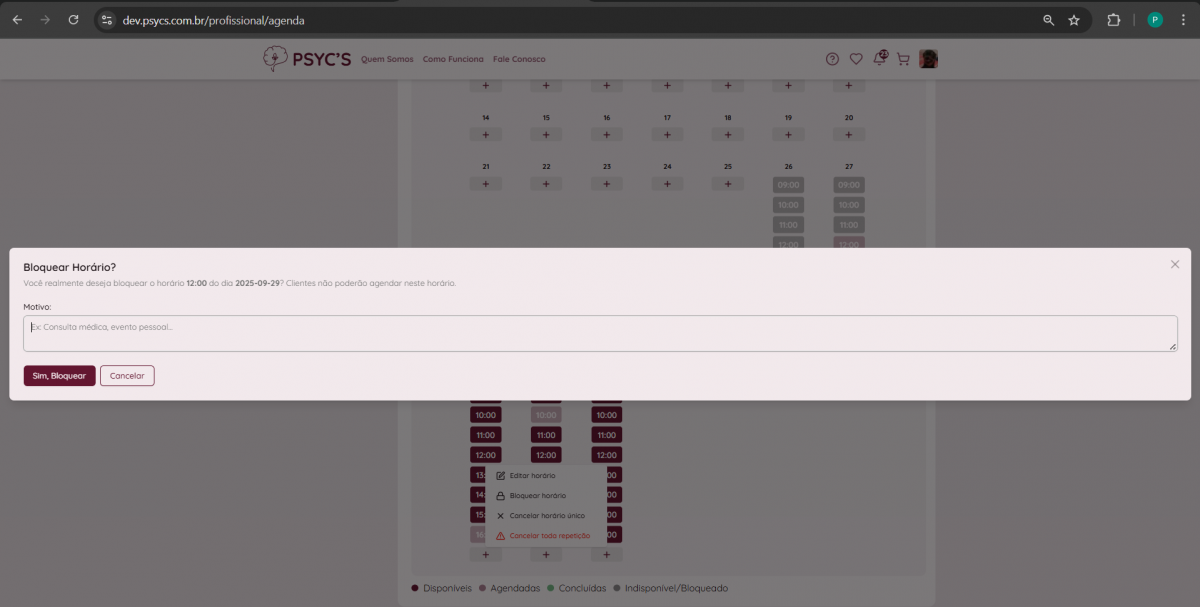Image resolution: width=1200 pixels, height=607 pixels.
Task: Open the Fale Conosco link
Action: (x=519, y=59)
